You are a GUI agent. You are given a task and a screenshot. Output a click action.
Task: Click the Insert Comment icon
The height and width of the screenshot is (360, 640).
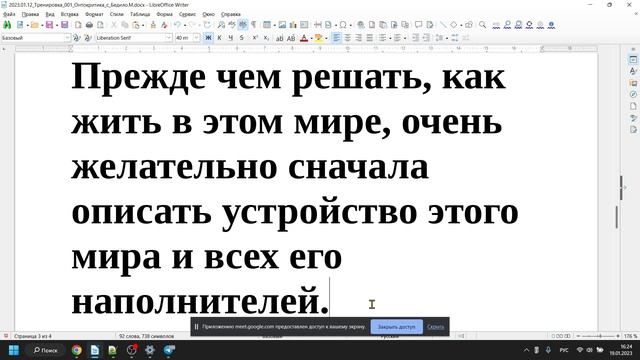click(418, 25)
